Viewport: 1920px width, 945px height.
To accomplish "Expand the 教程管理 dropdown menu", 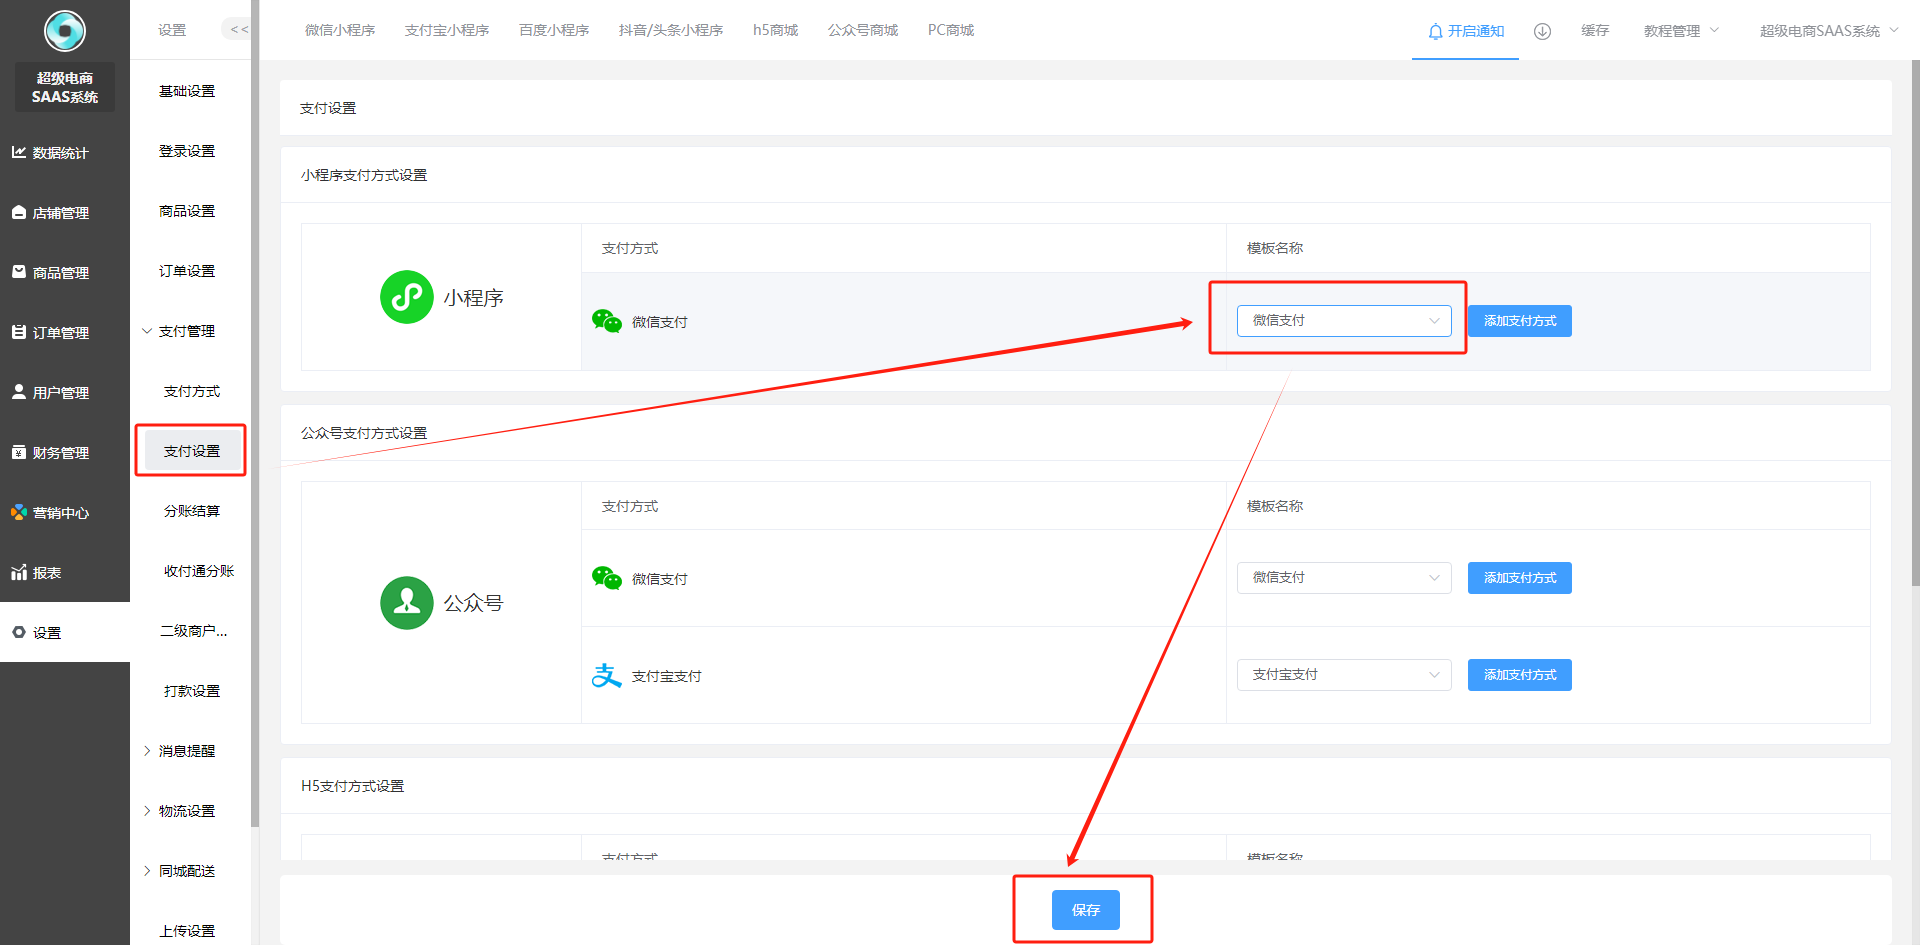I will [1681, 31].
